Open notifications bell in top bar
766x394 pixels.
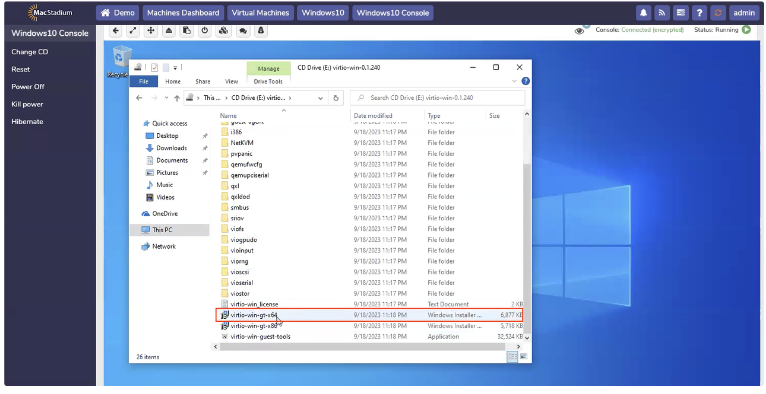[643, 13]
